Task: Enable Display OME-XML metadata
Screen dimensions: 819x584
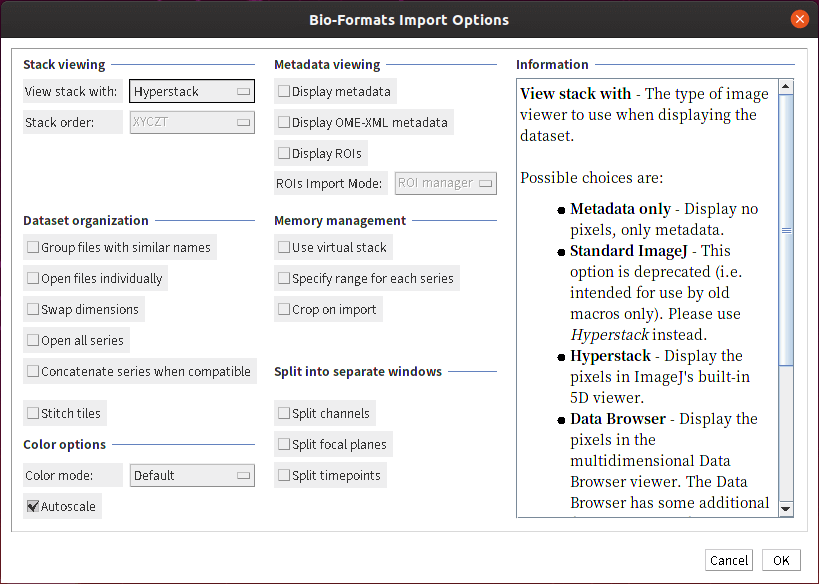Action: click(x=284, y=122)
